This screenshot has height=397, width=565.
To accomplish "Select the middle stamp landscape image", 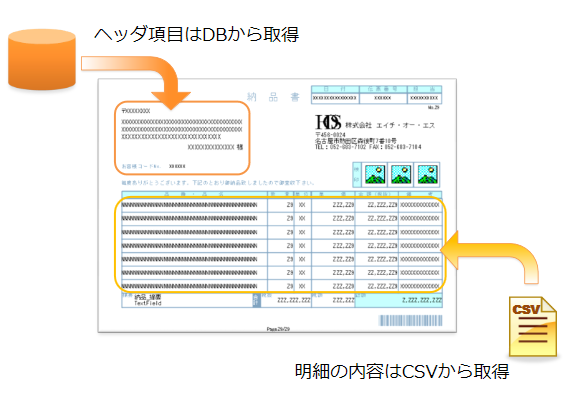I will [401, 174].
